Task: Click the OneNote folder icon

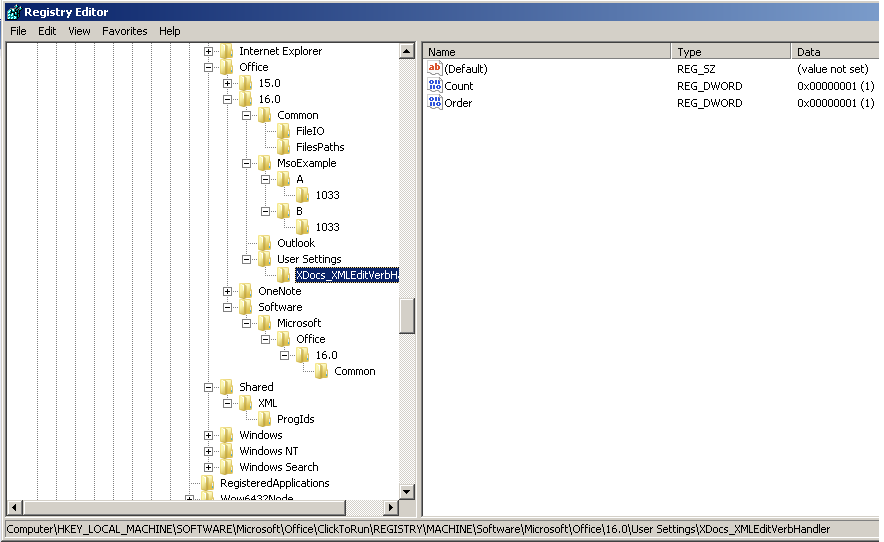Action: (246, 292)
